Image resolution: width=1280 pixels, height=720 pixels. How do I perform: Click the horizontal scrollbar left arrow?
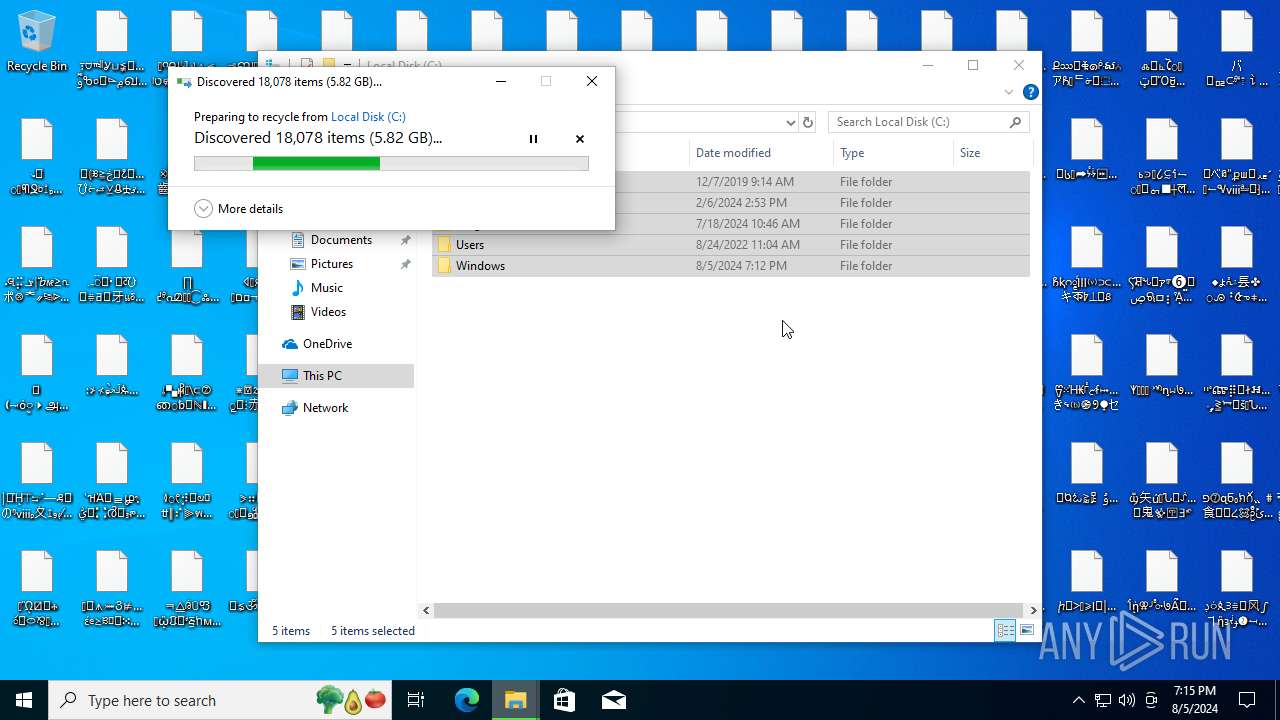(427, 610)
